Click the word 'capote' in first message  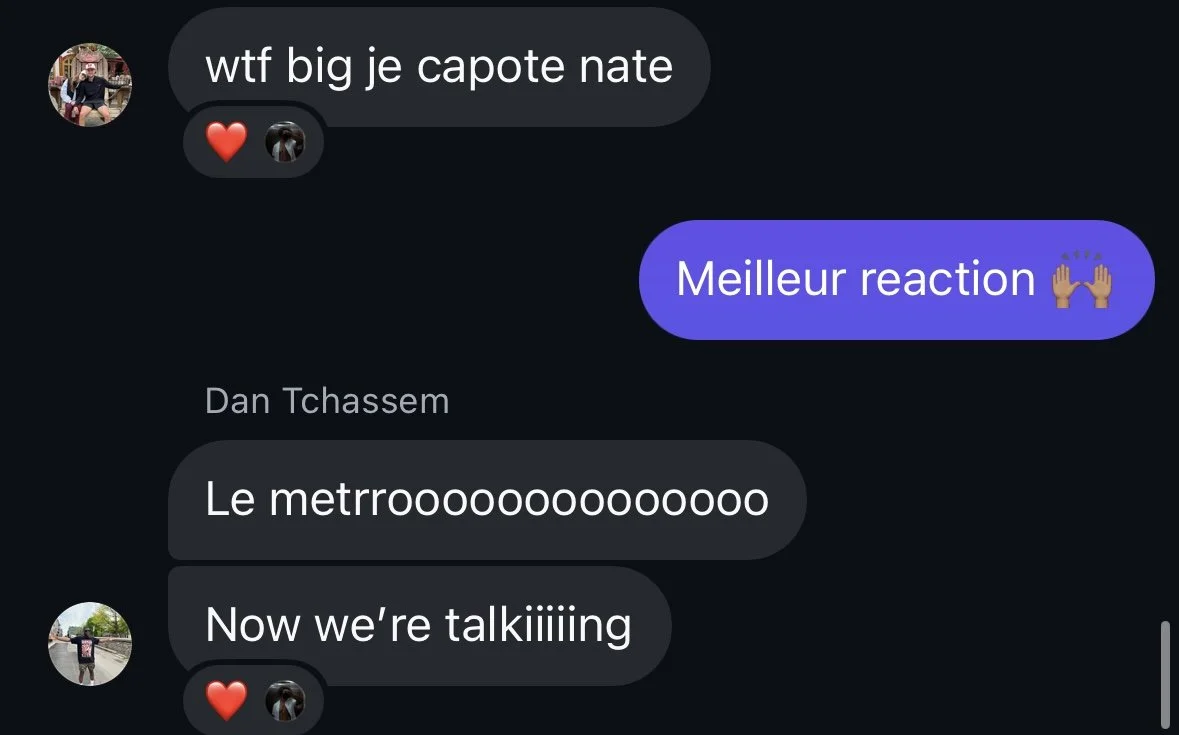coord(491,68)
